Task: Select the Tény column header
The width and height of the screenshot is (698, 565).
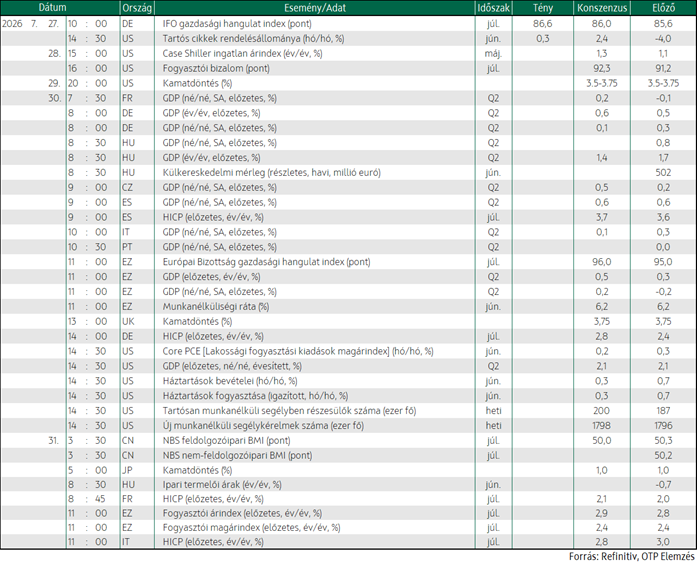Action: tap(543, 8)
